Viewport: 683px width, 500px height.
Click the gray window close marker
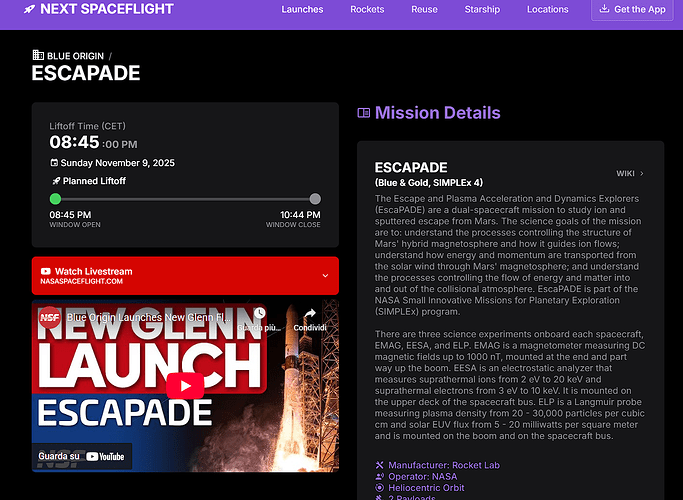tap(315, 199)
